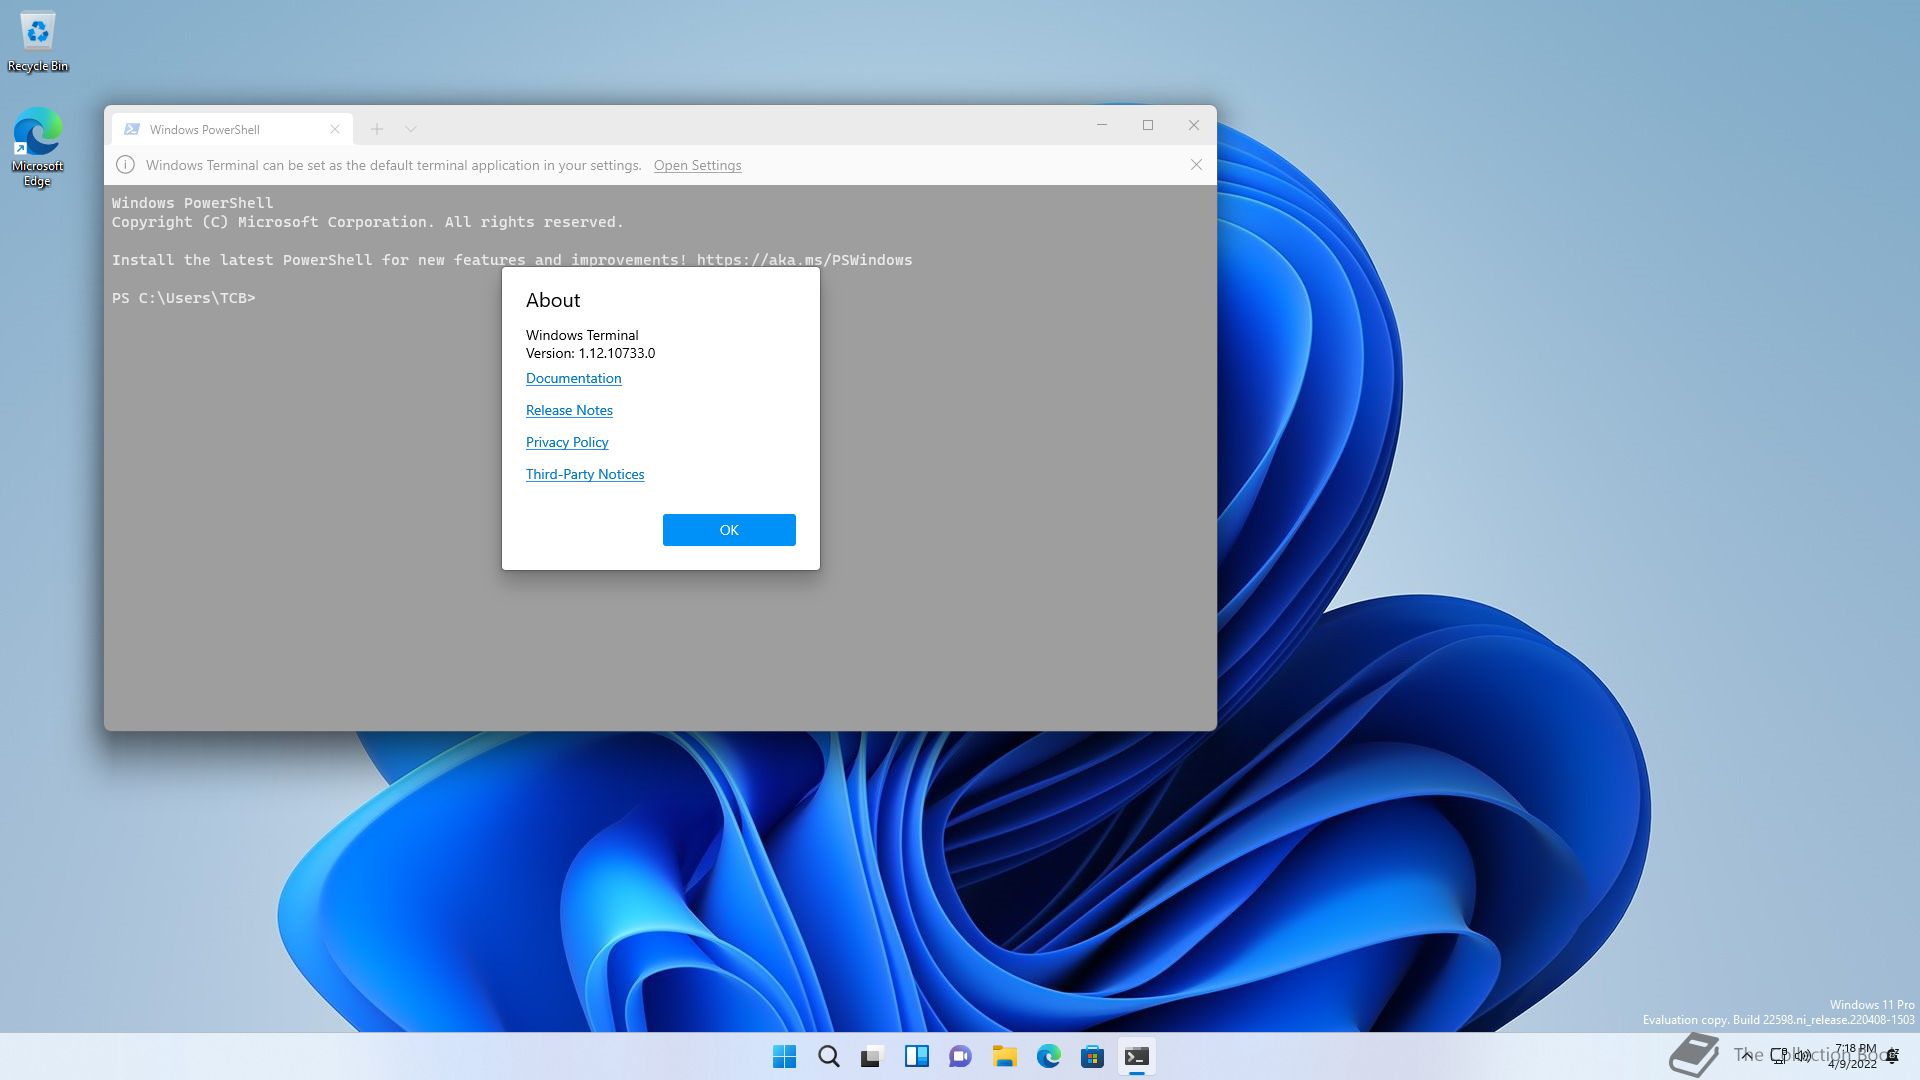This screenshot has height=1080, width=1920.
Task: Minimize the Windows Terminal window
Action: [1102, 125]
